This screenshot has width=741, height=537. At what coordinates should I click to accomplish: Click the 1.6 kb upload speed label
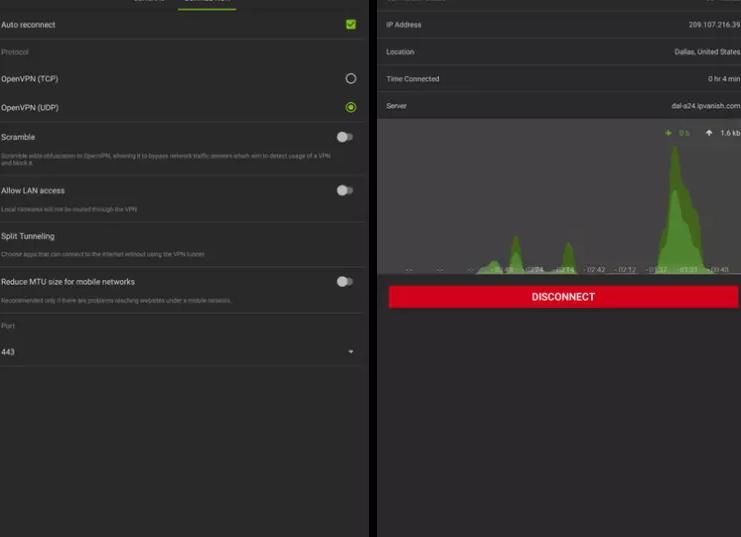point(730,133)
